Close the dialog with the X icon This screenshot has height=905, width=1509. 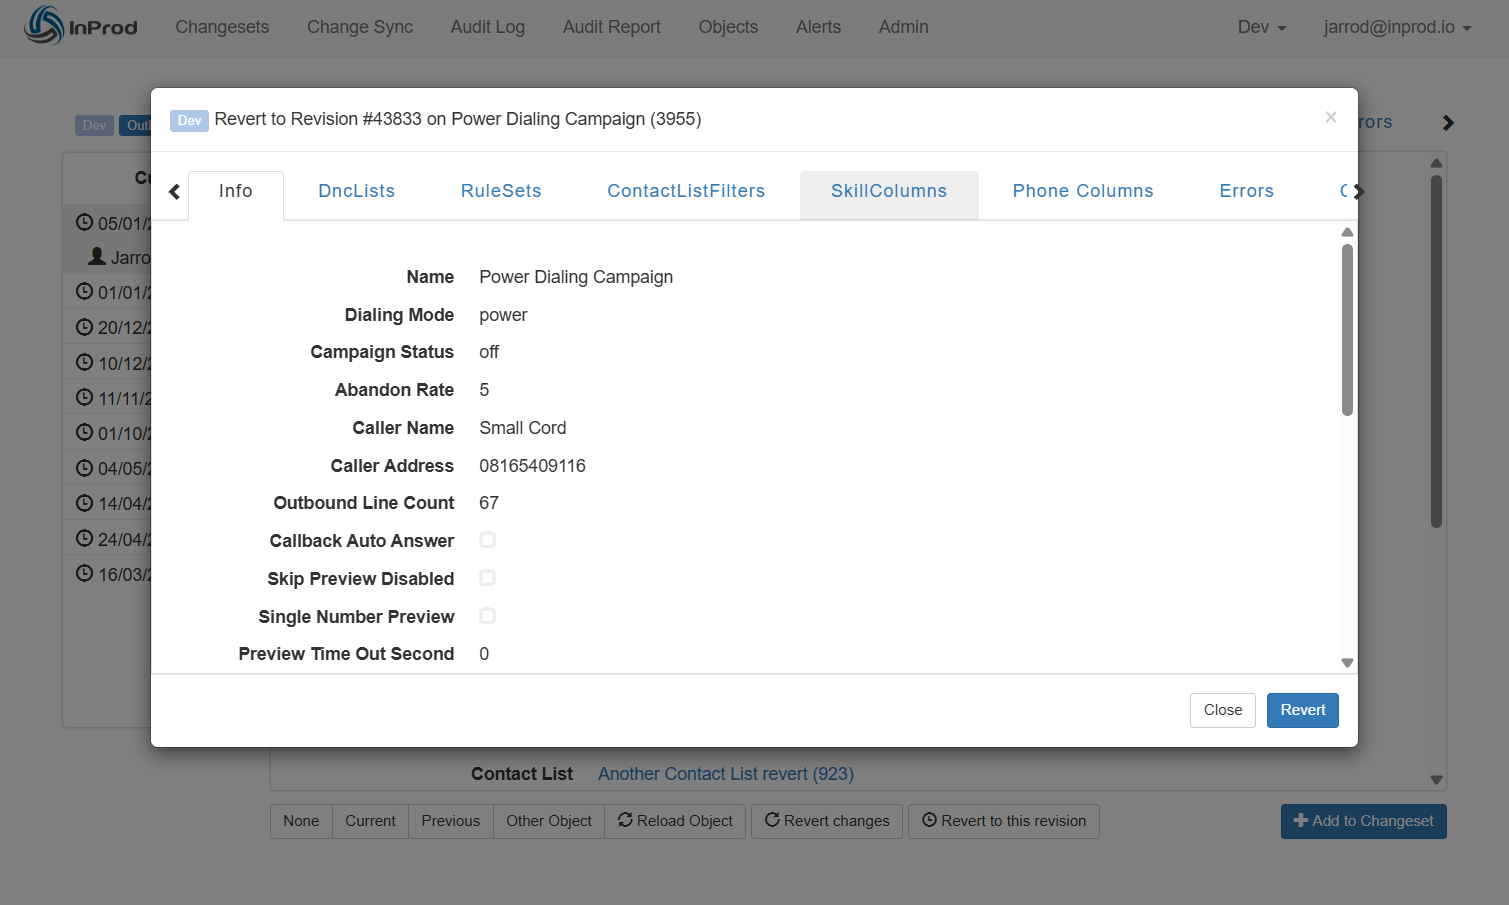[1330, 118]
